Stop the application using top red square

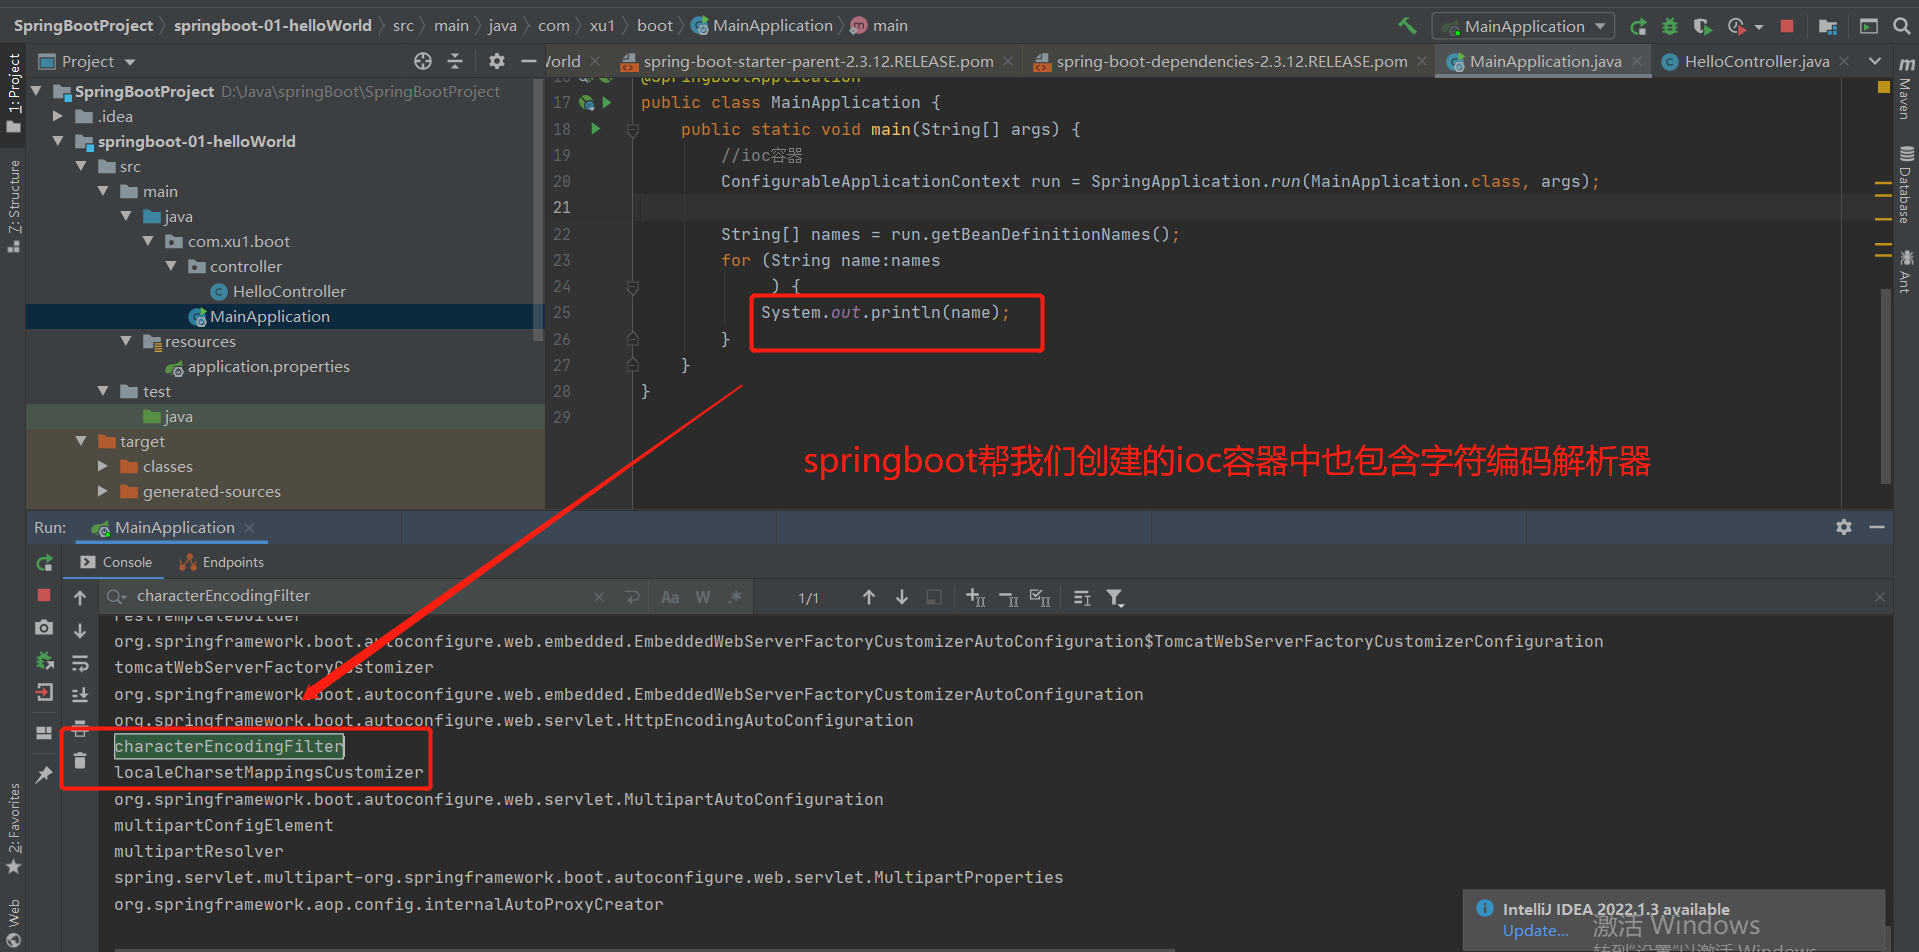(x=1787, y=26)
